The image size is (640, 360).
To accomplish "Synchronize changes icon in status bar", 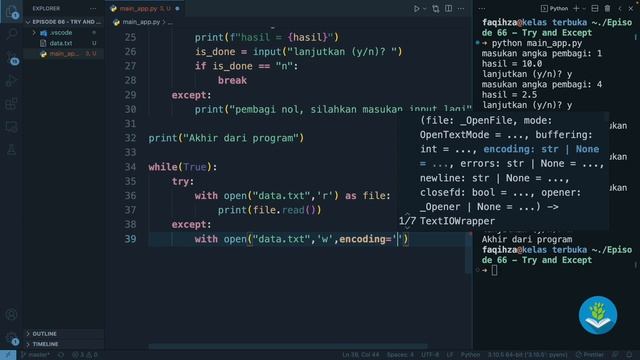I will click(61, 355).
